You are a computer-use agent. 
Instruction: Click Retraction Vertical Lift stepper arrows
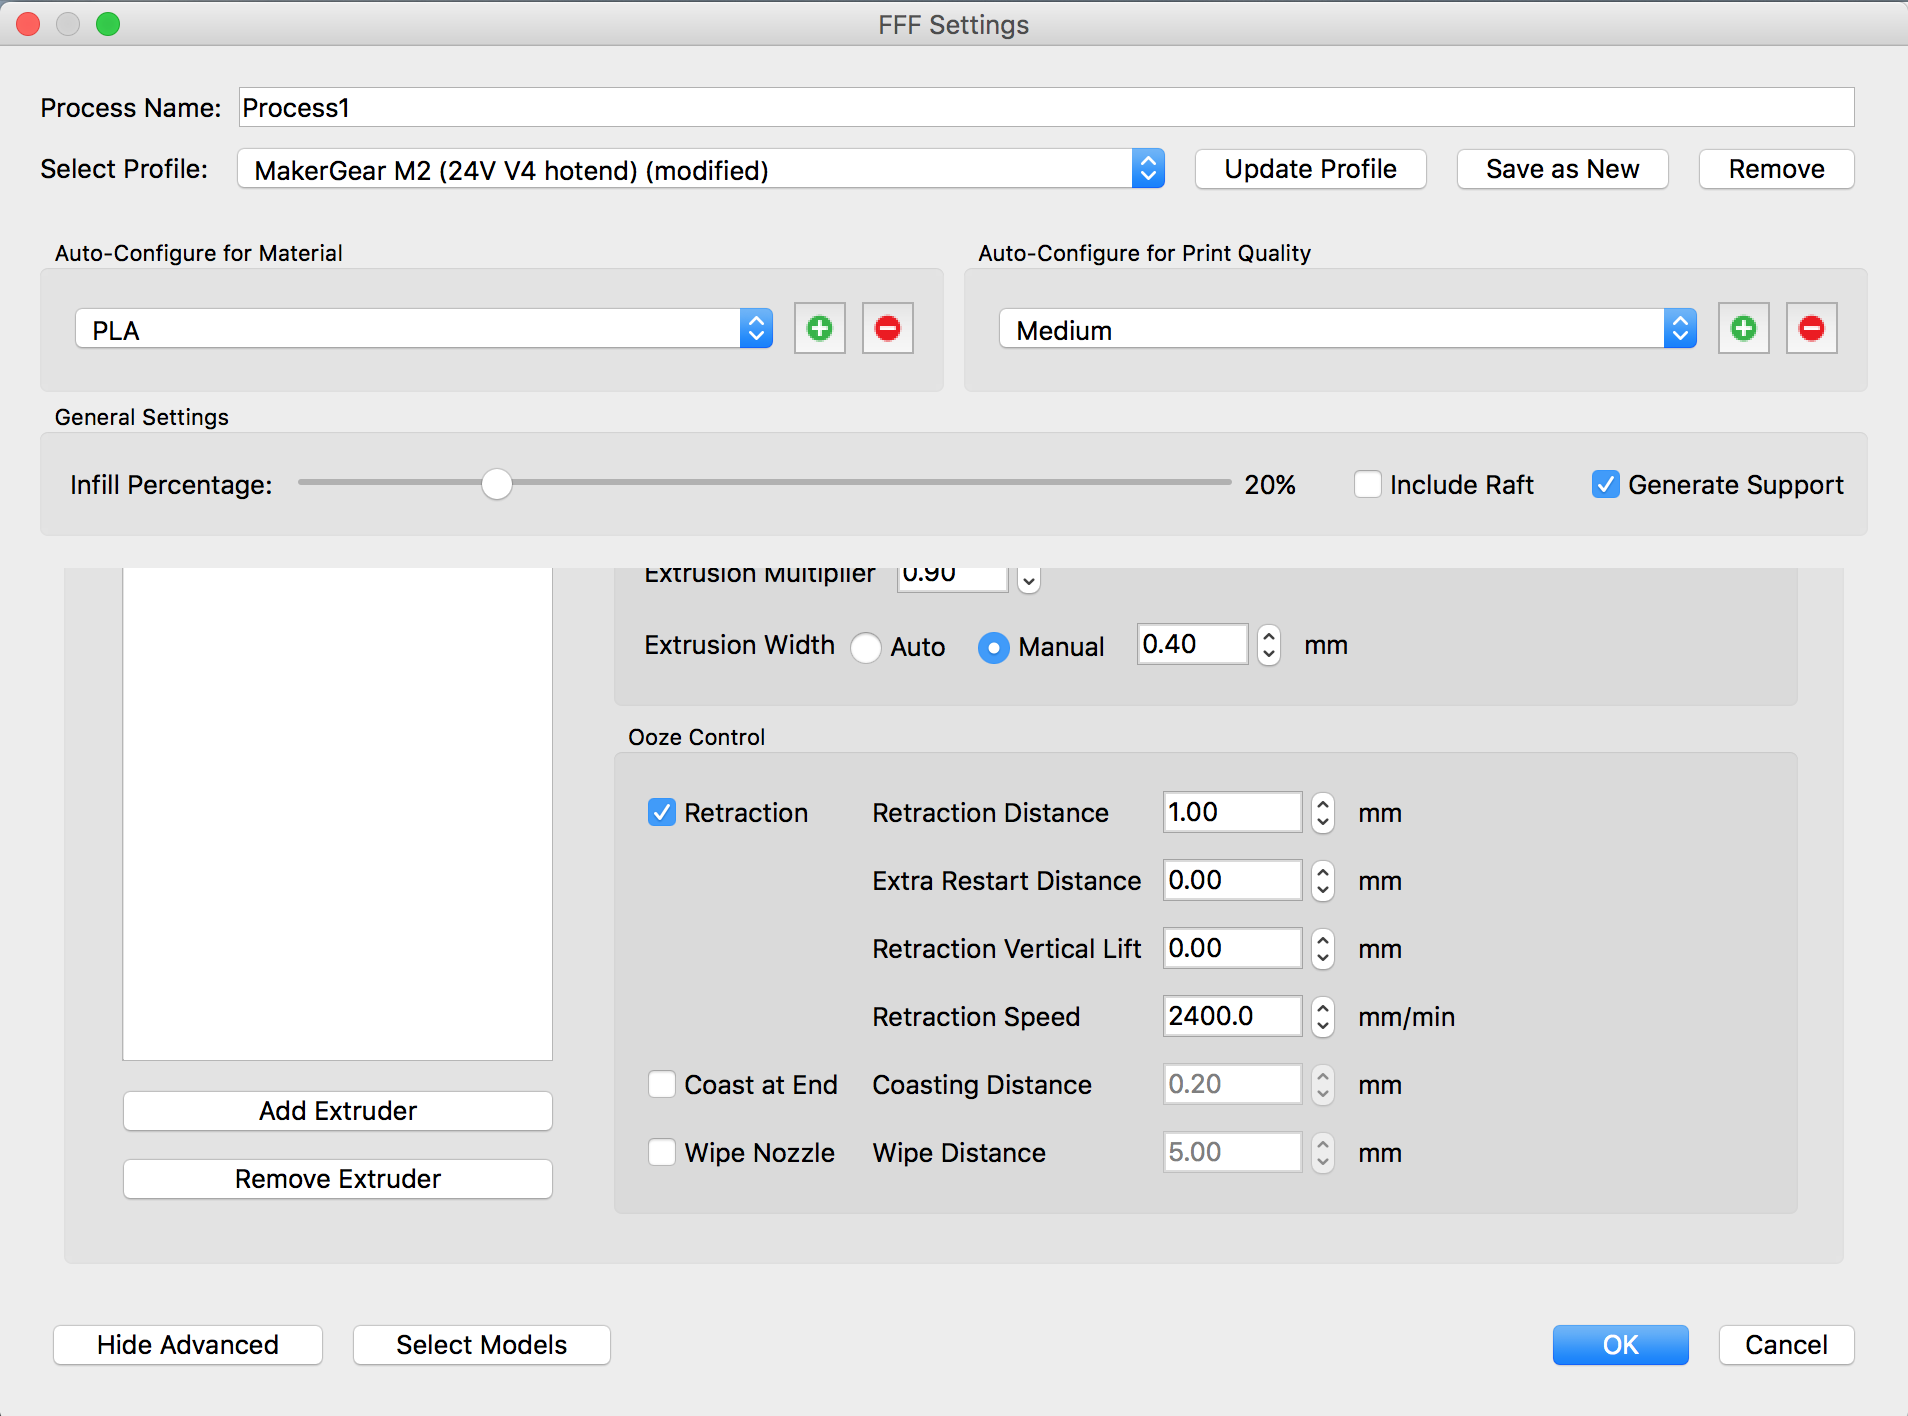point(1322,949)
